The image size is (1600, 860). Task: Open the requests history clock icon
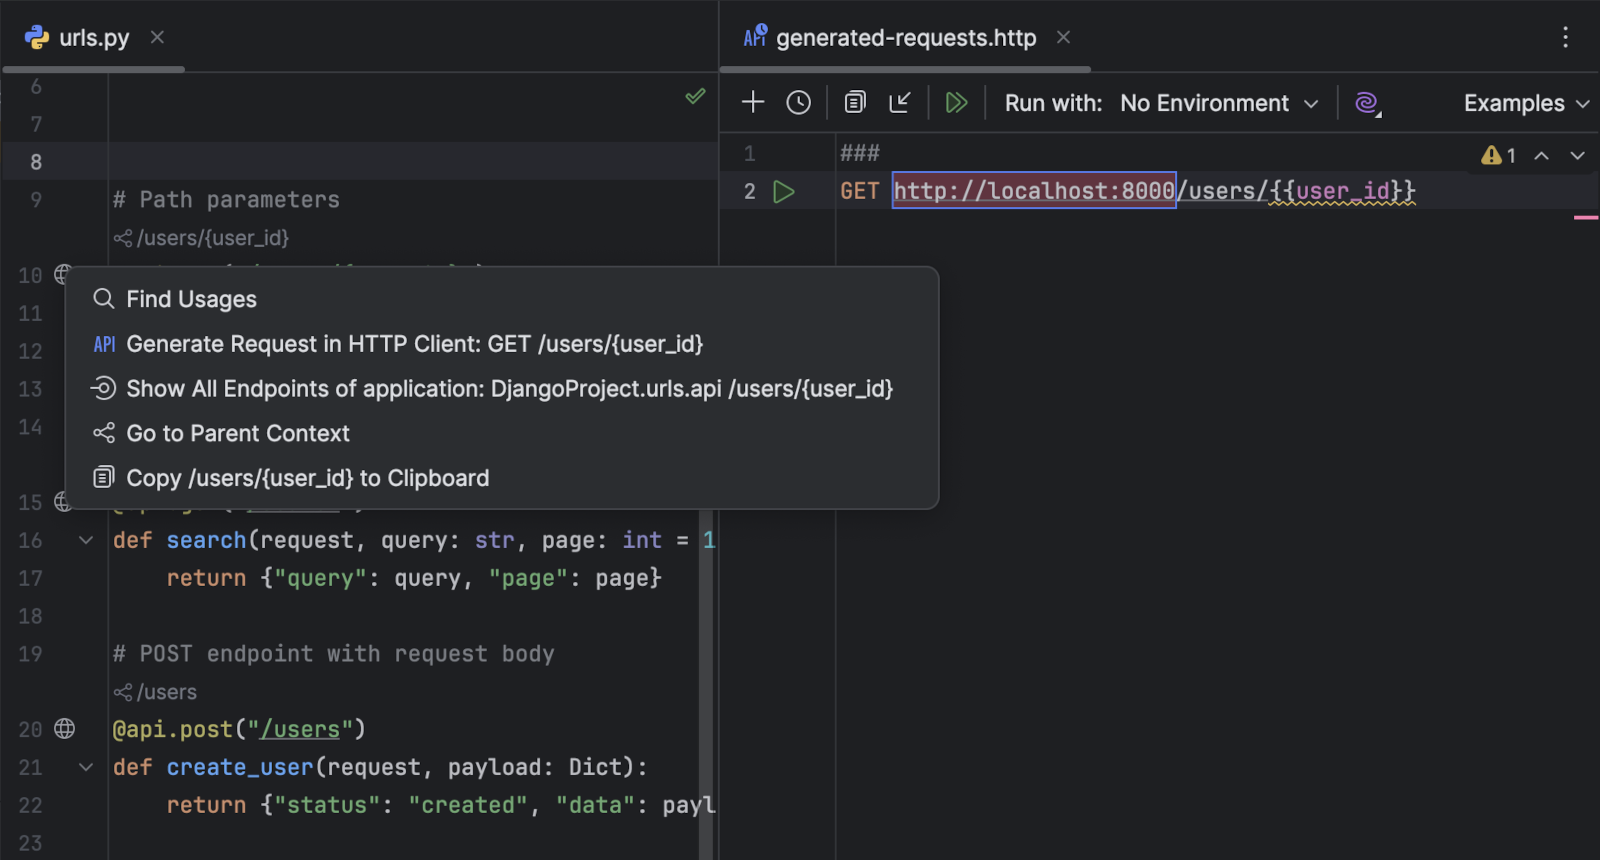798,102
